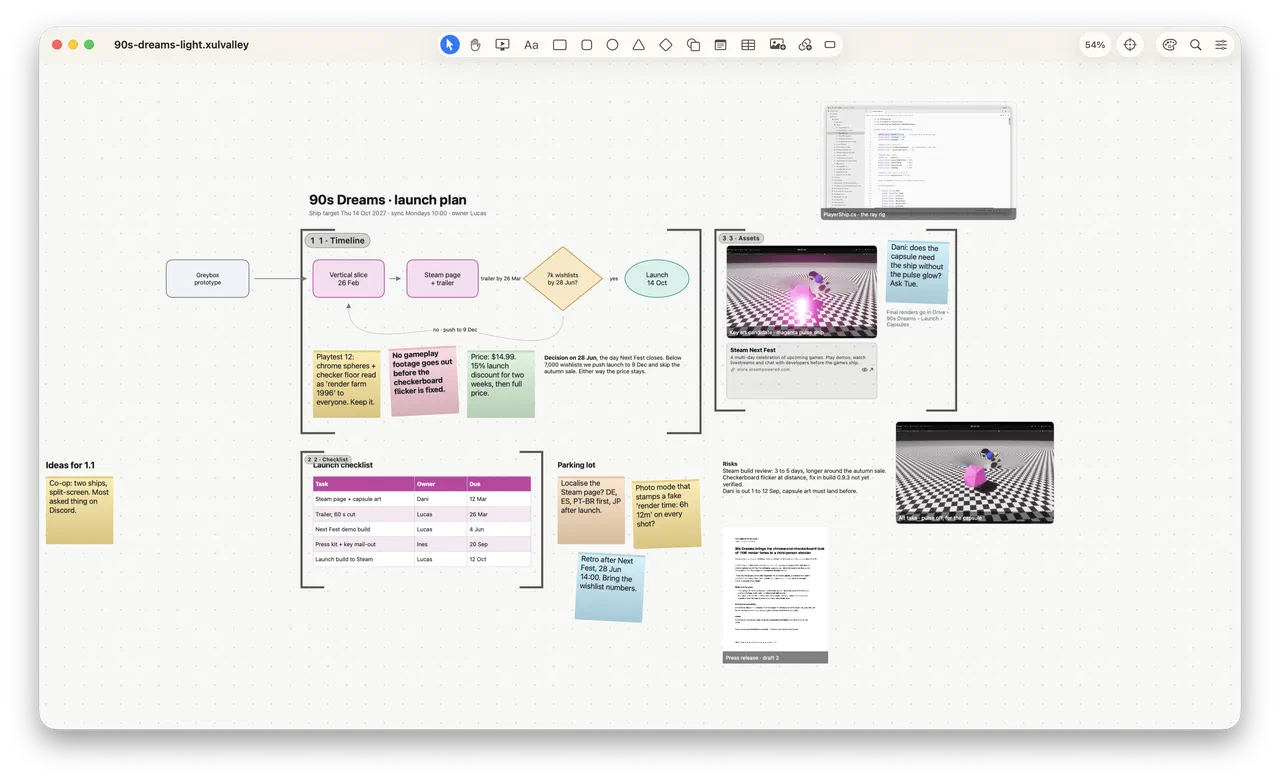This screenshot has width=1280, height=781.
Task: Open Steam Next Fest link arrow icon
Action: [x=871, y=370]
